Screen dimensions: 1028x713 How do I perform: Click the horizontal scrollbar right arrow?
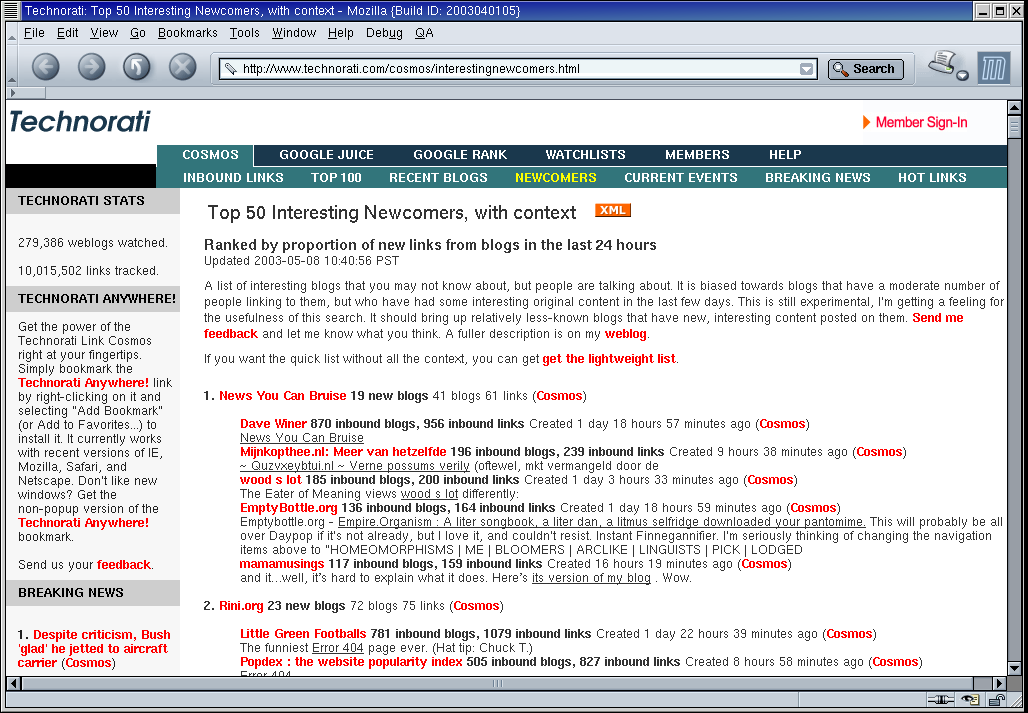(x=999, y=684)
